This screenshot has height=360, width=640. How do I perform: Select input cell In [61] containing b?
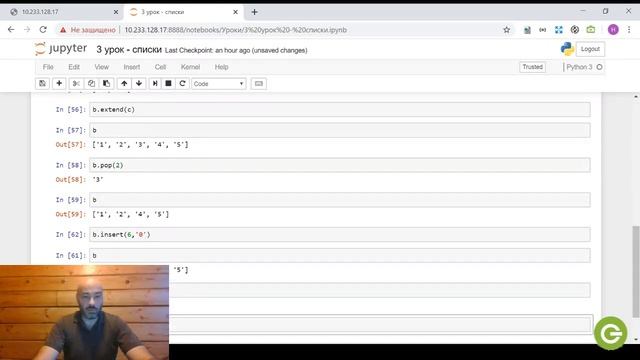coord(340,256)
